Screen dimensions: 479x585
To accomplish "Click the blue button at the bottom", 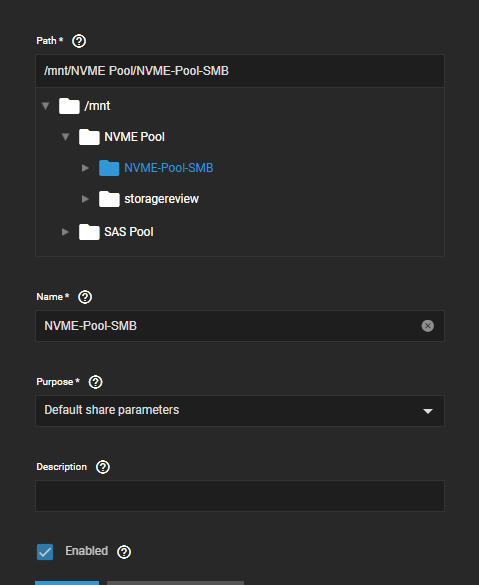I will pyautogui.click(x=67, y=583).
